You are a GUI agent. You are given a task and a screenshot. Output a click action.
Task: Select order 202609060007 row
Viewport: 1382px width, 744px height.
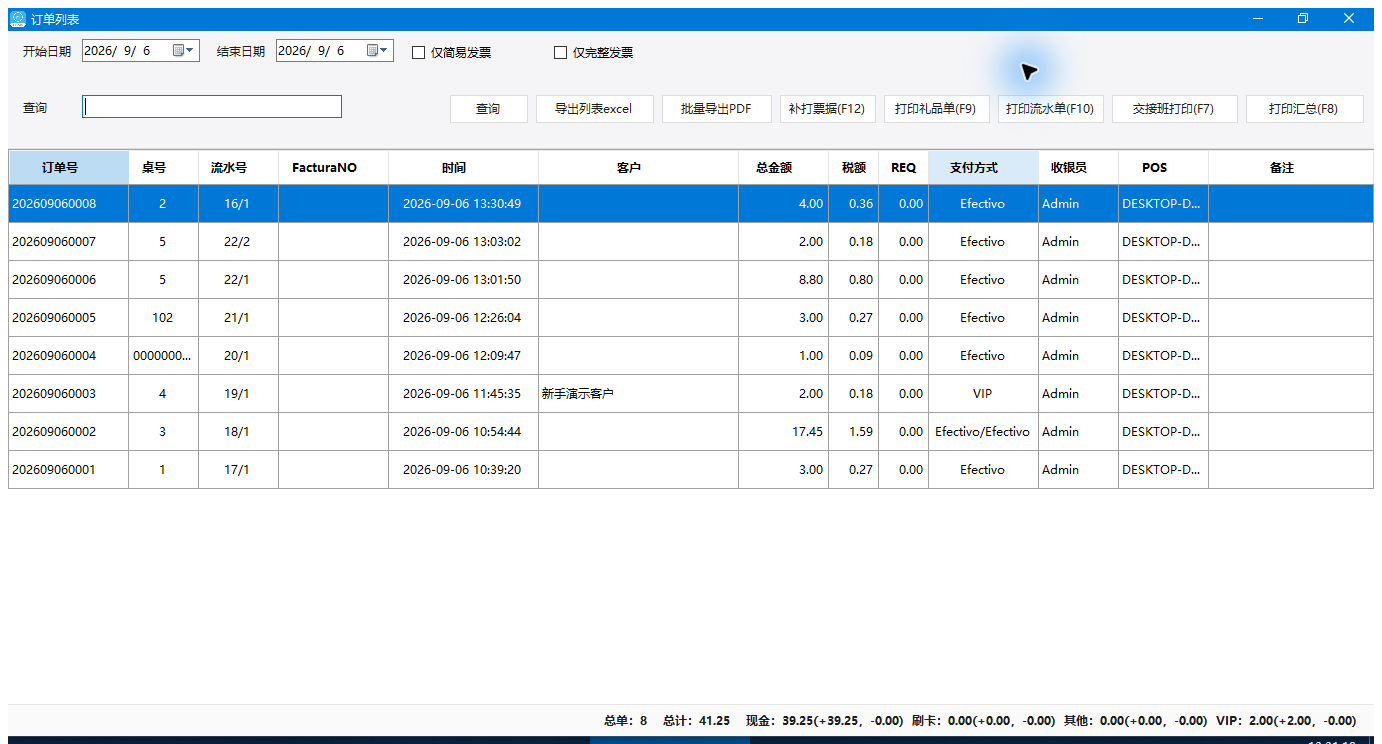[691, 241]
